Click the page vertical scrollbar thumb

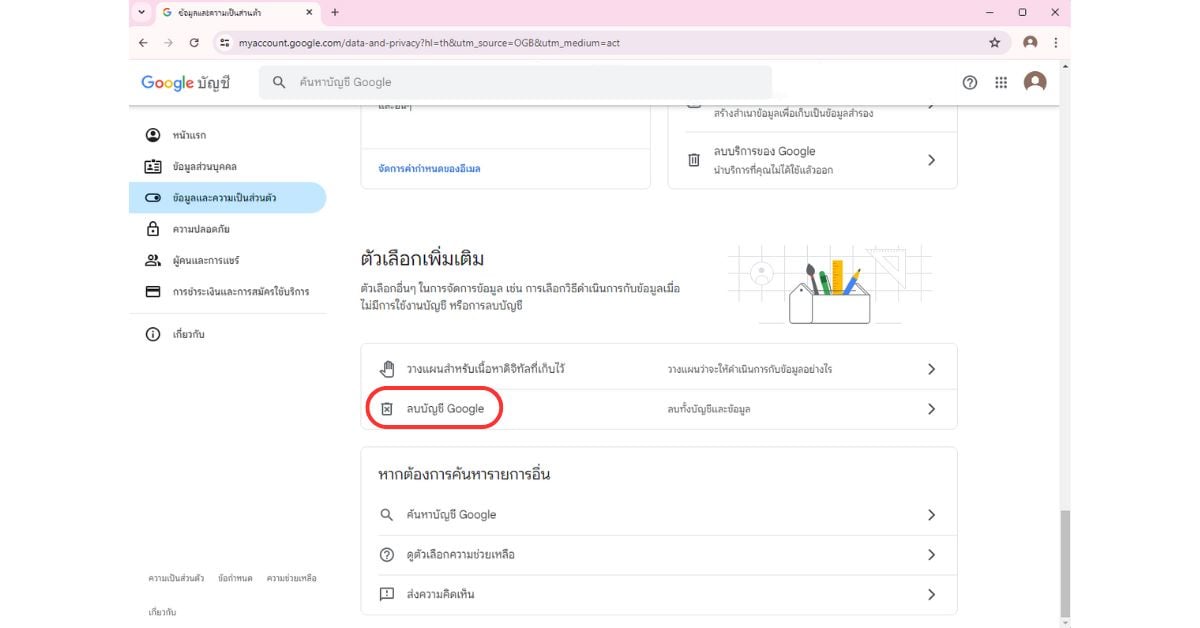[1065, 563]
